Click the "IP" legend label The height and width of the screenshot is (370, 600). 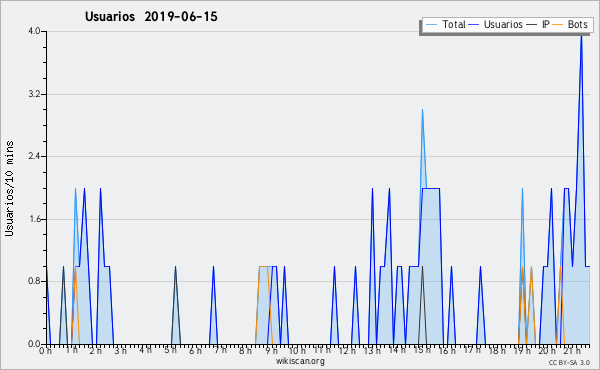(546, 24)
